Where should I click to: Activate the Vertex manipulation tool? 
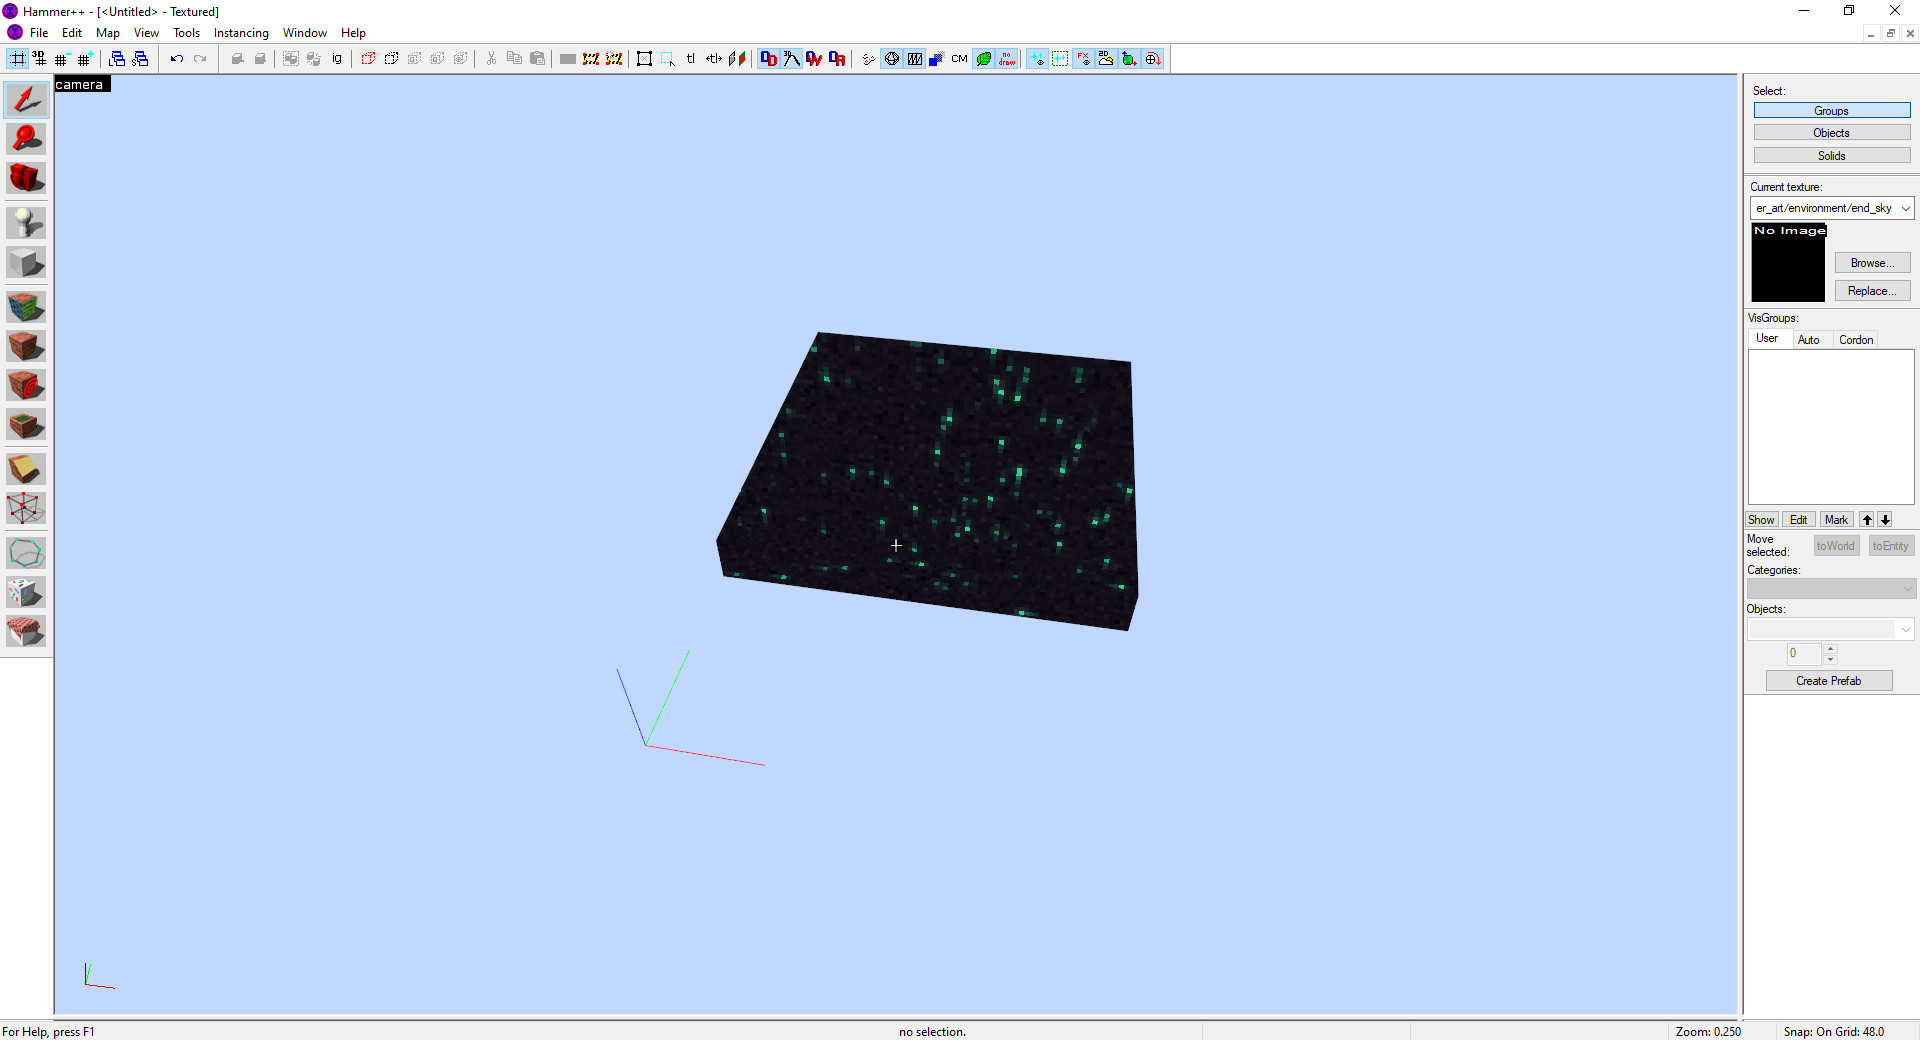26,508
